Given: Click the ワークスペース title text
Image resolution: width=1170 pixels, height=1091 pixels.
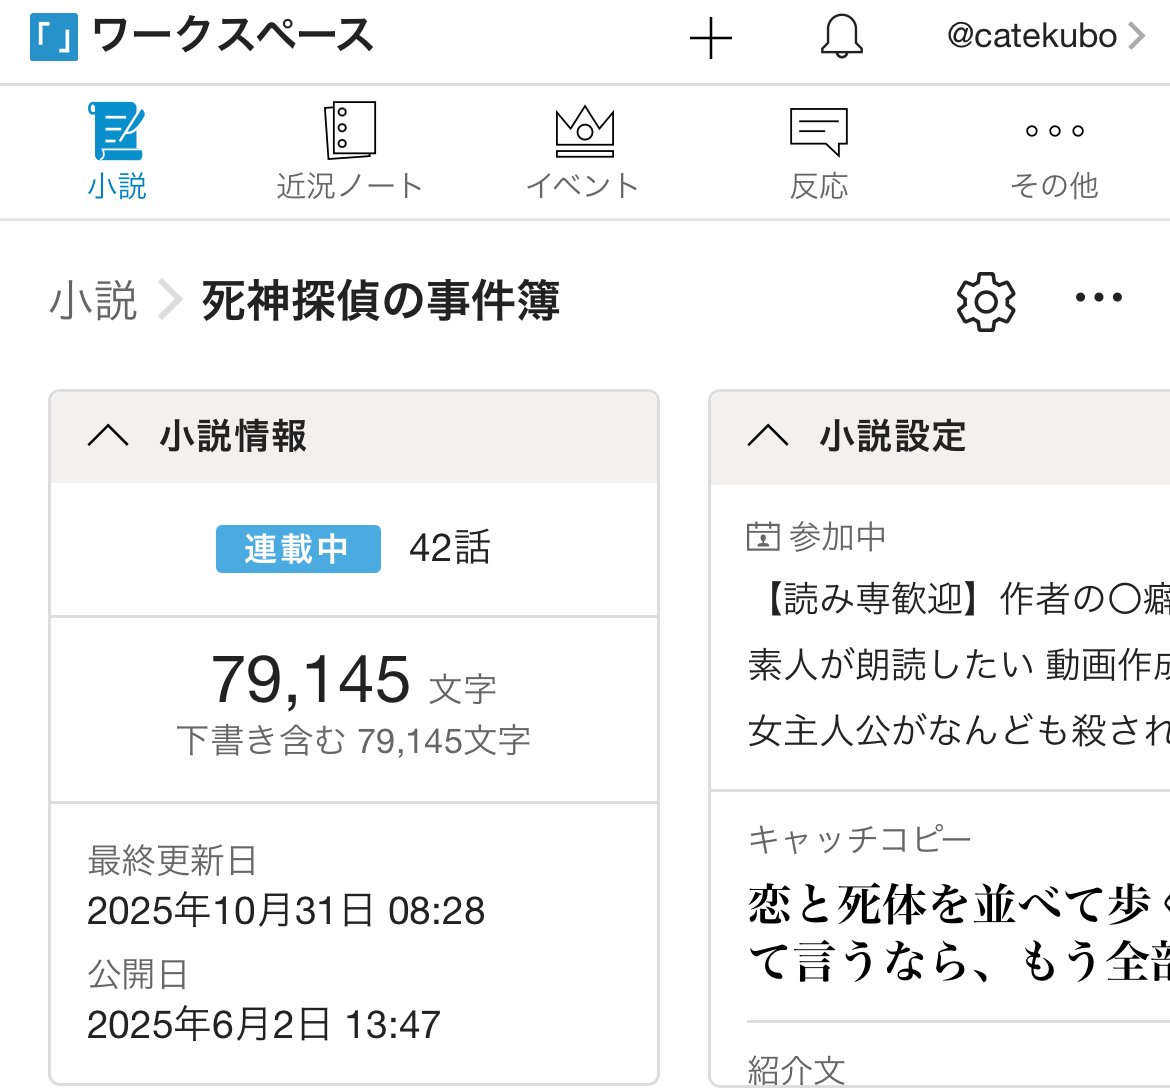Looking at the screenshot, I should [x=232, y=37].
